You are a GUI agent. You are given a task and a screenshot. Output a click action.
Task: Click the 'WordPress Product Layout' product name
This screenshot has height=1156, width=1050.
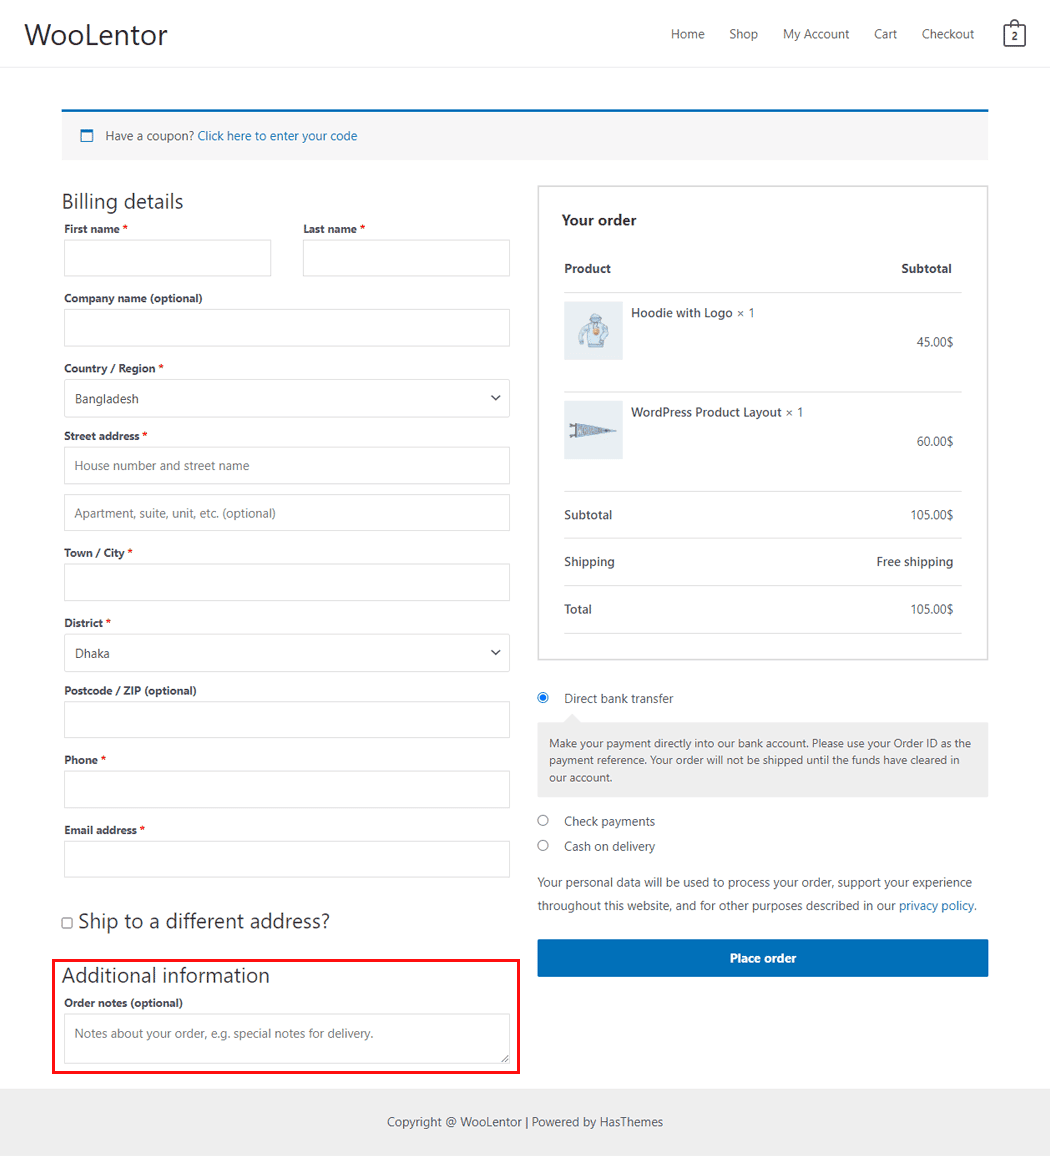(x=706, y=412)
